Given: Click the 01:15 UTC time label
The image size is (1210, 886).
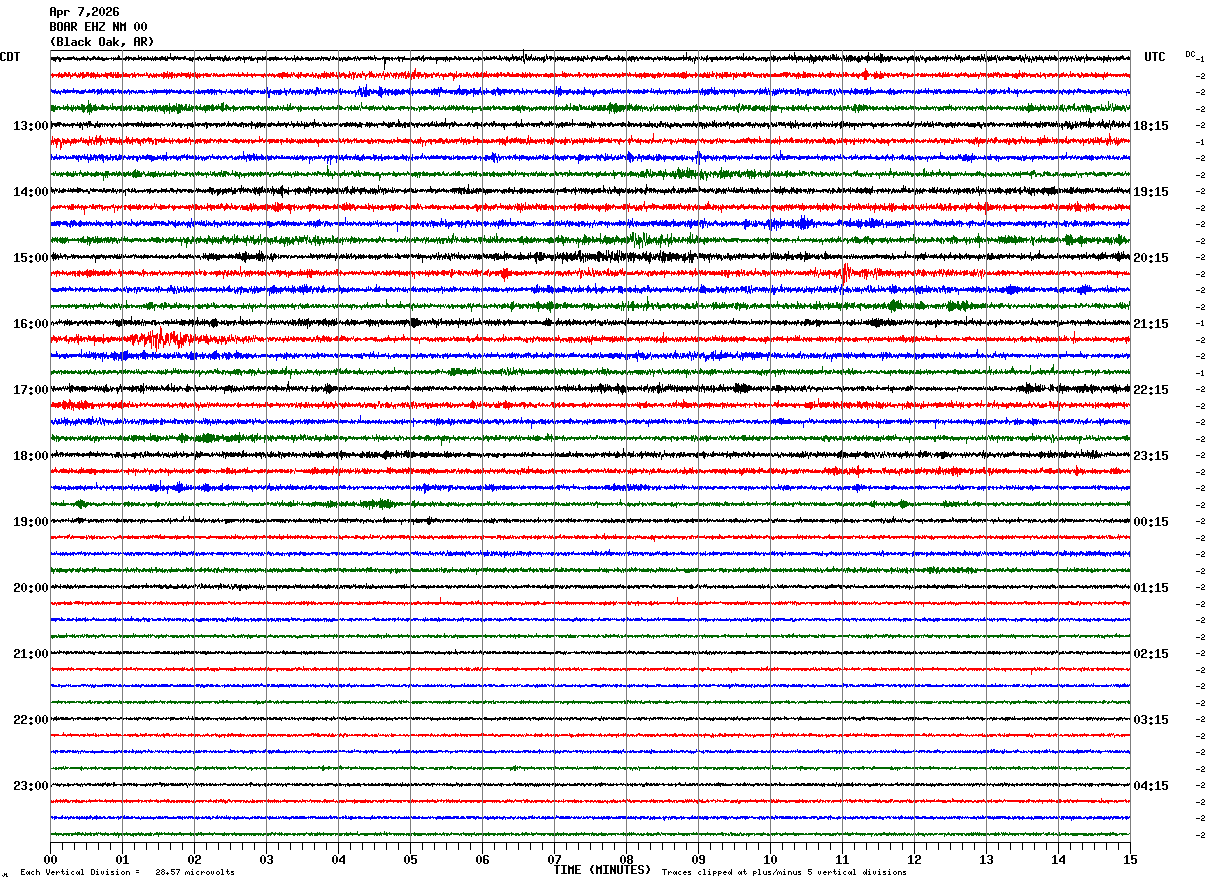Looking at the screenshot, I should (x=1151, y=588).
